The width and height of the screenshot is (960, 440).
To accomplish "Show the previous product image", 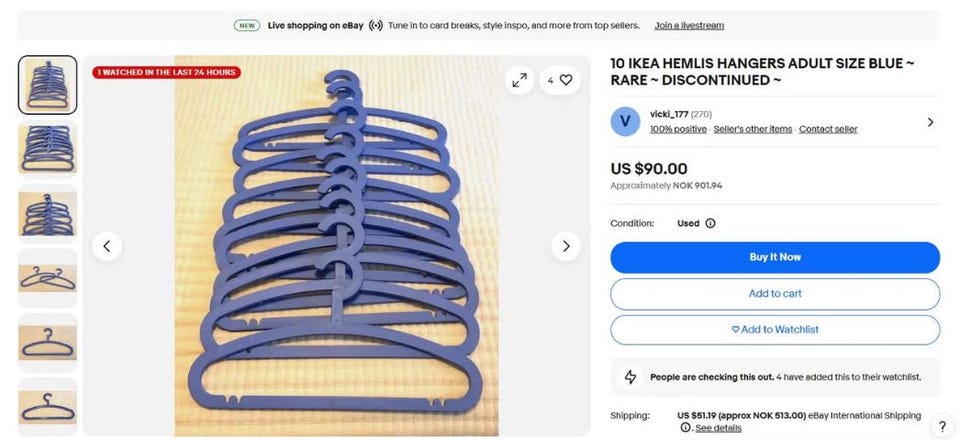I will pos(107,246).
